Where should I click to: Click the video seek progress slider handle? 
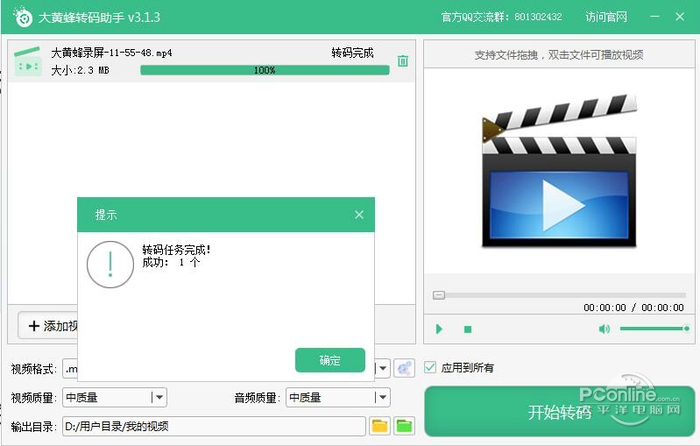[439, 295]
